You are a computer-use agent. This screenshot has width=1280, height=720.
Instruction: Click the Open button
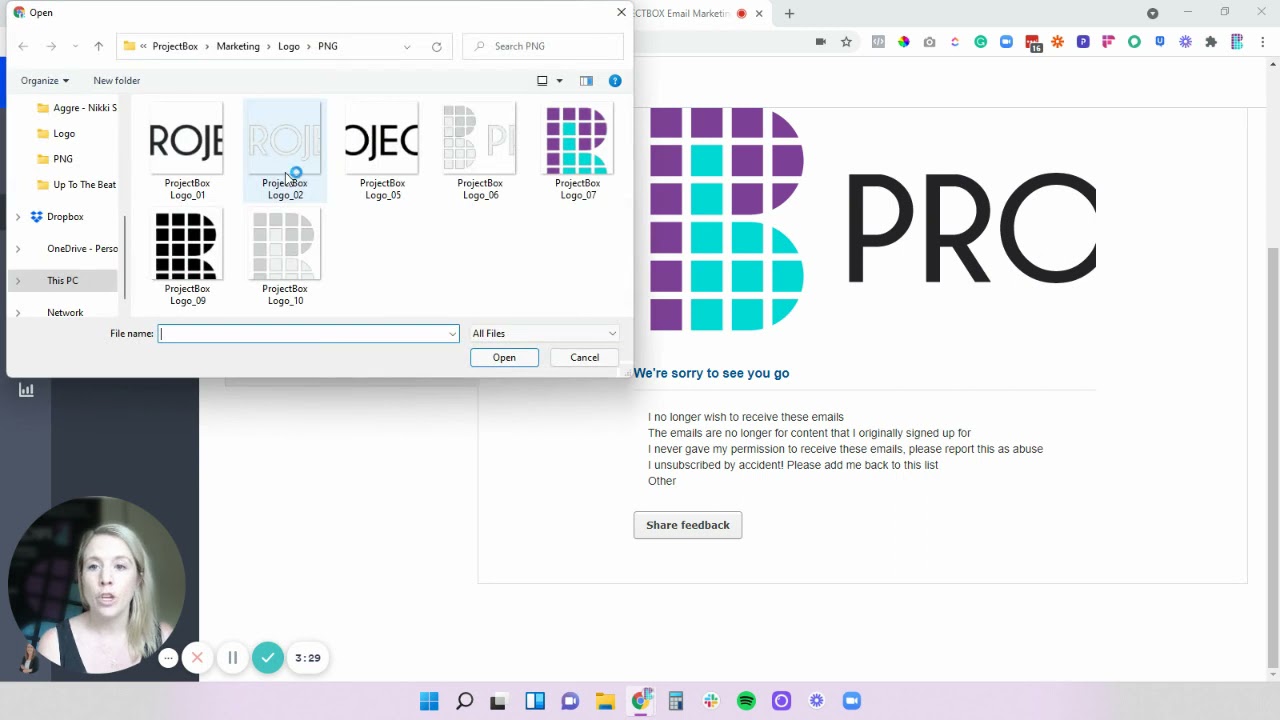coord(504,358)
